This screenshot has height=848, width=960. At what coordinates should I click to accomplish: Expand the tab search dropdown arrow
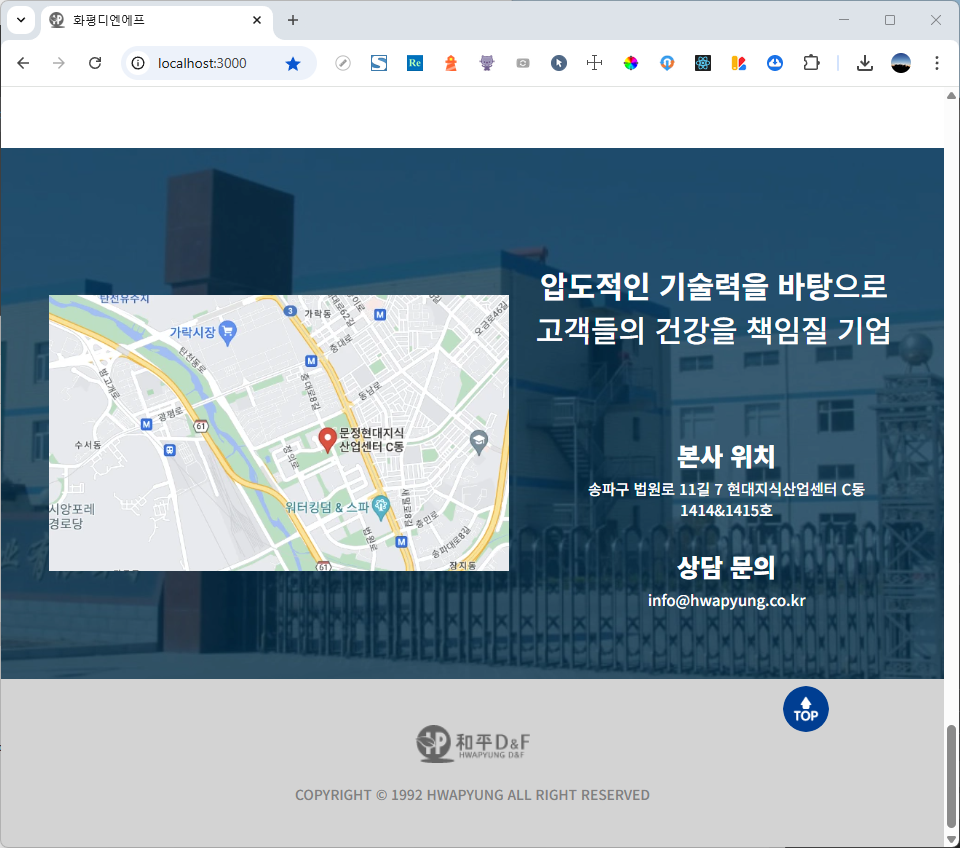tap(20, 20)
